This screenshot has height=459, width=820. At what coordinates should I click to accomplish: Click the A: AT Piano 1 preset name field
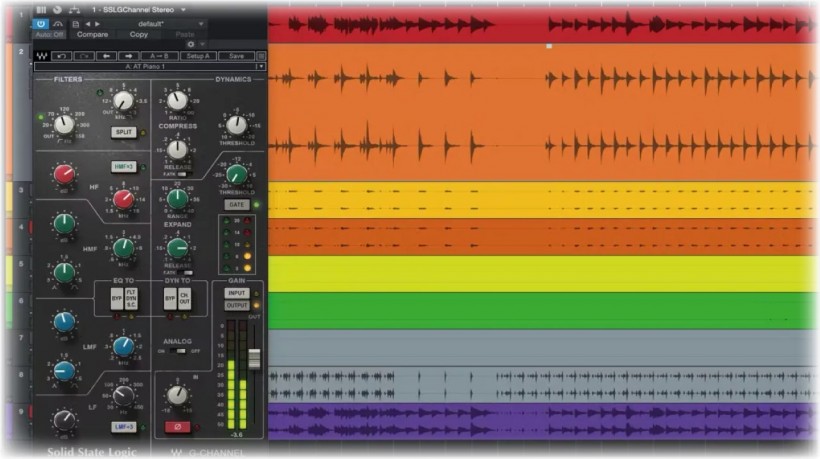pyautogui.click(x=145, y=67)
